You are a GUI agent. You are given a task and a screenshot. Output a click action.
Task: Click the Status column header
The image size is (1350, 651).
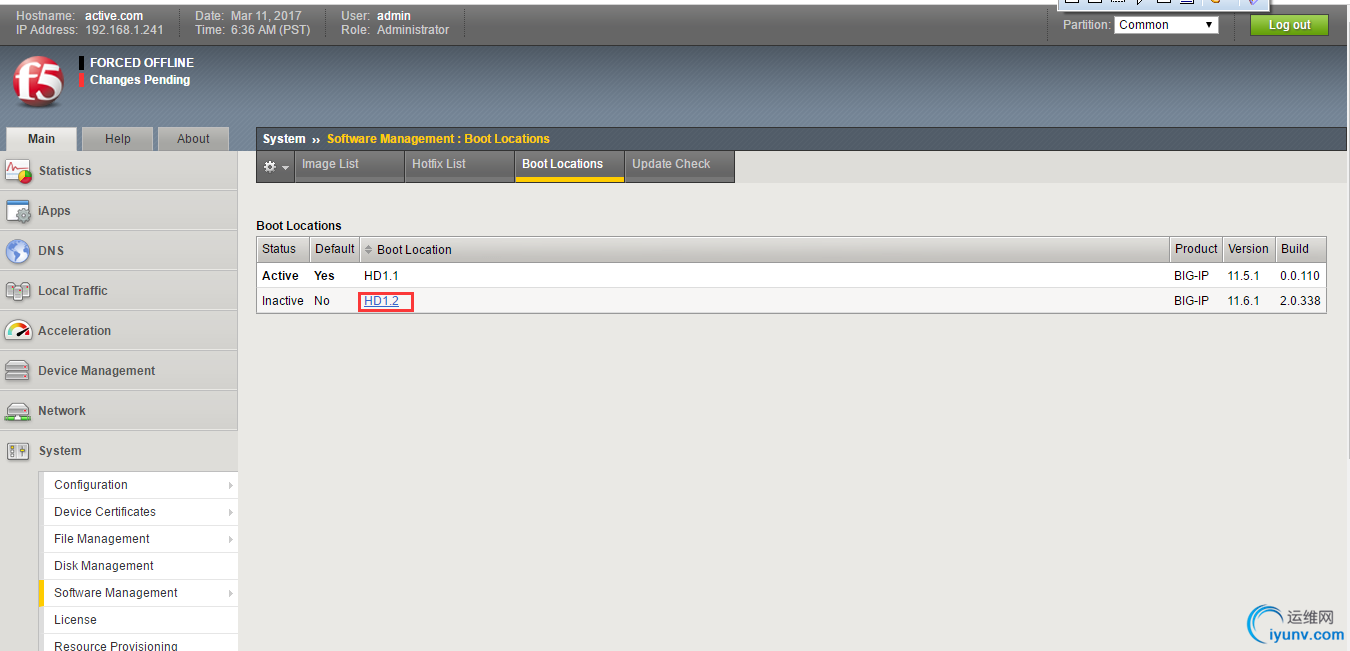[x=283, y=249]
